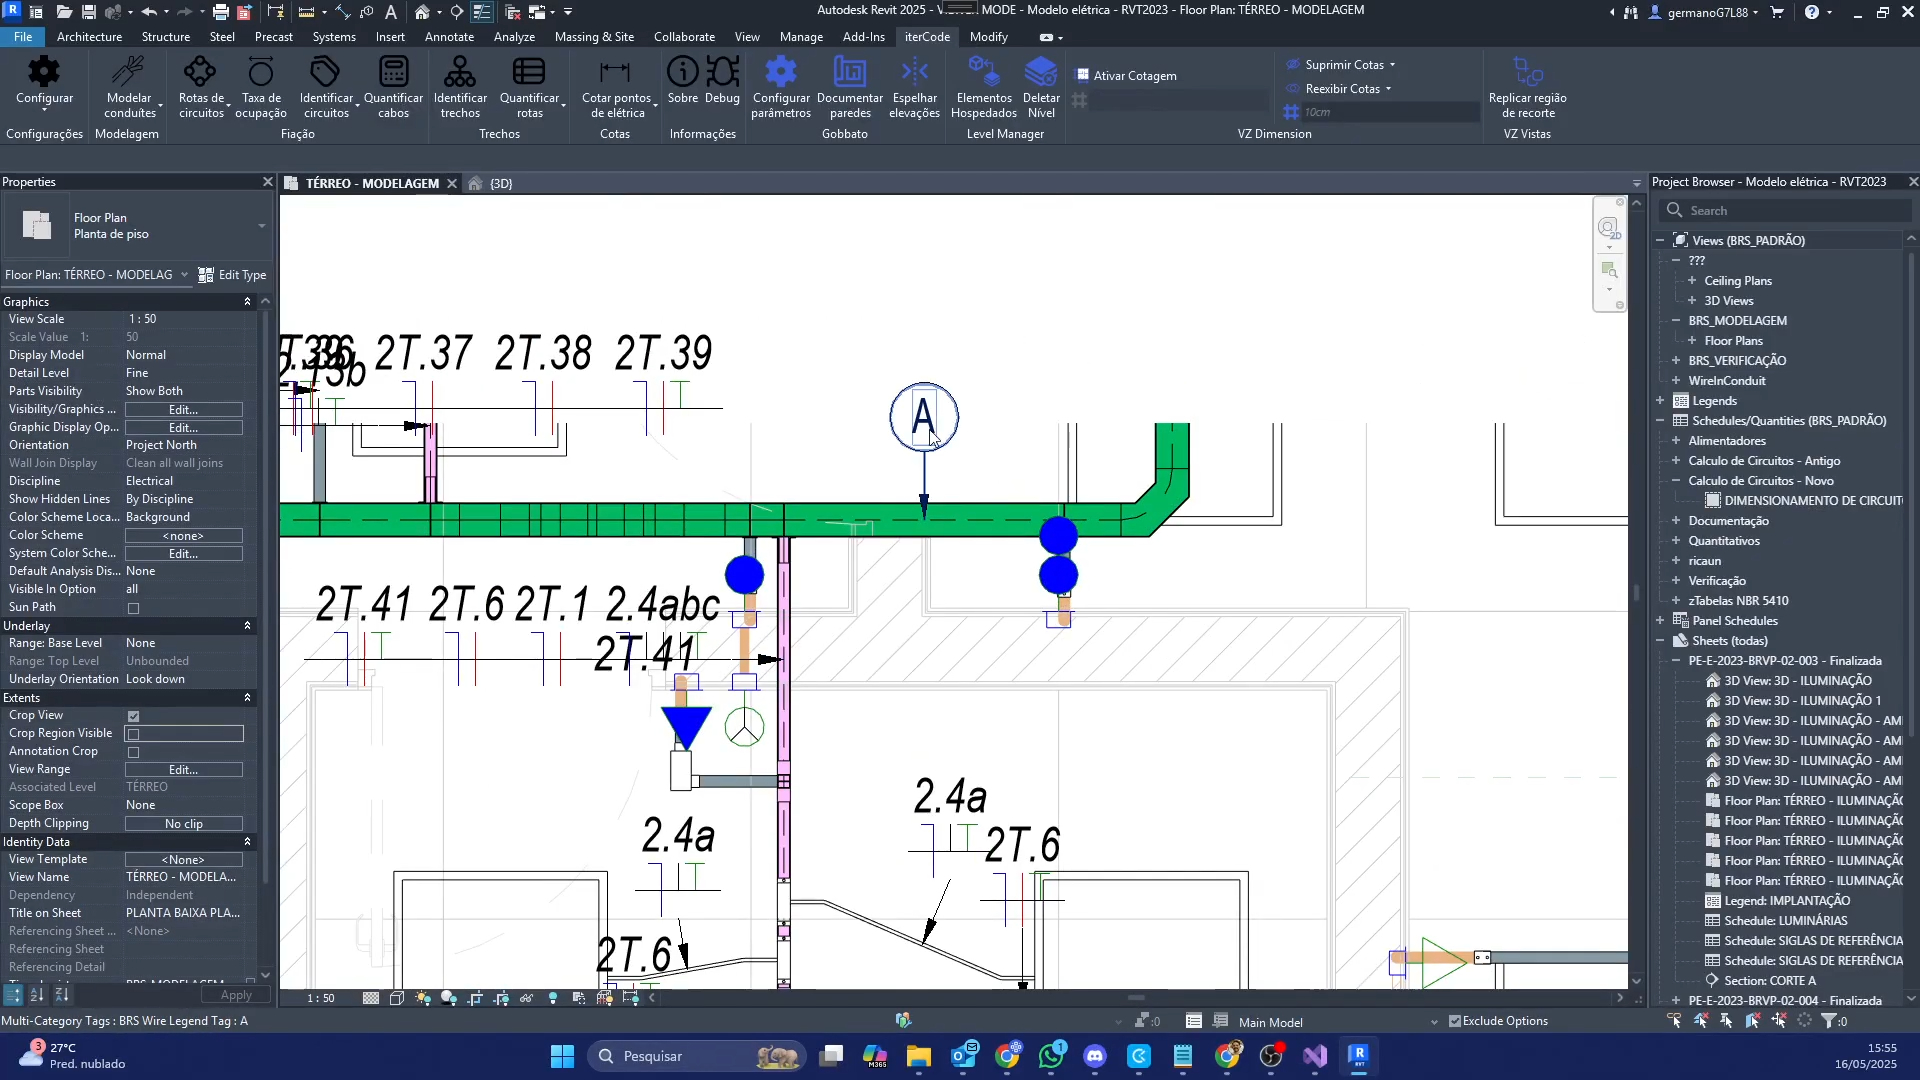Click the Edit Type button
1920x1080 pixels.
pyautogui.click(x=232, y=275)
